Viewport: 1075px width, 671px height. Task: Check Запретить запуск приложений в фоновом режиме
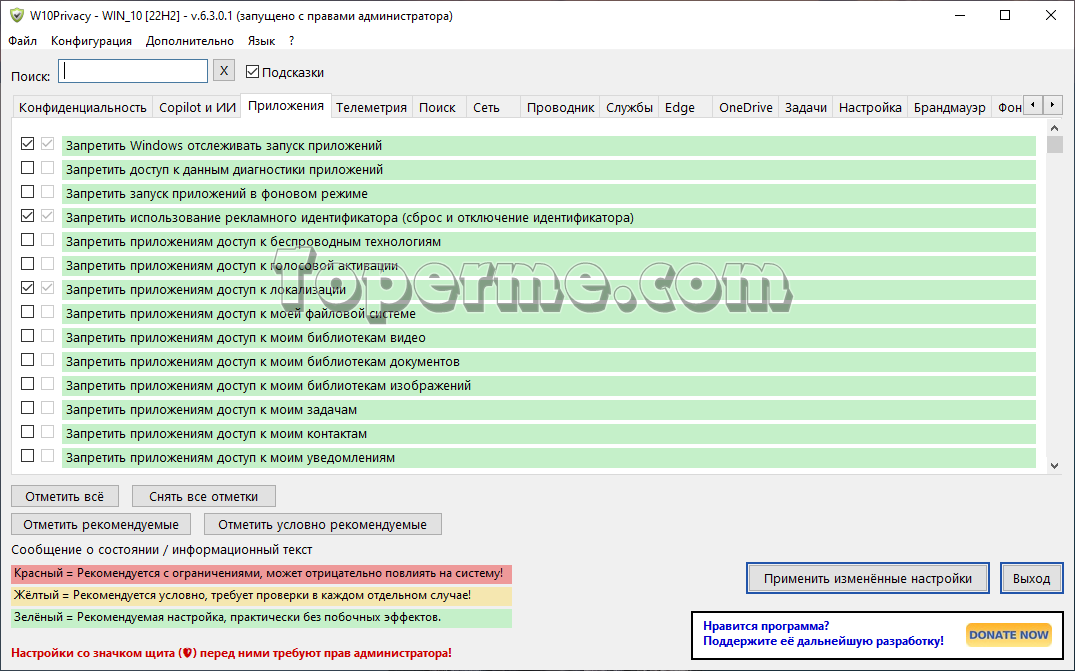(27, 192)
